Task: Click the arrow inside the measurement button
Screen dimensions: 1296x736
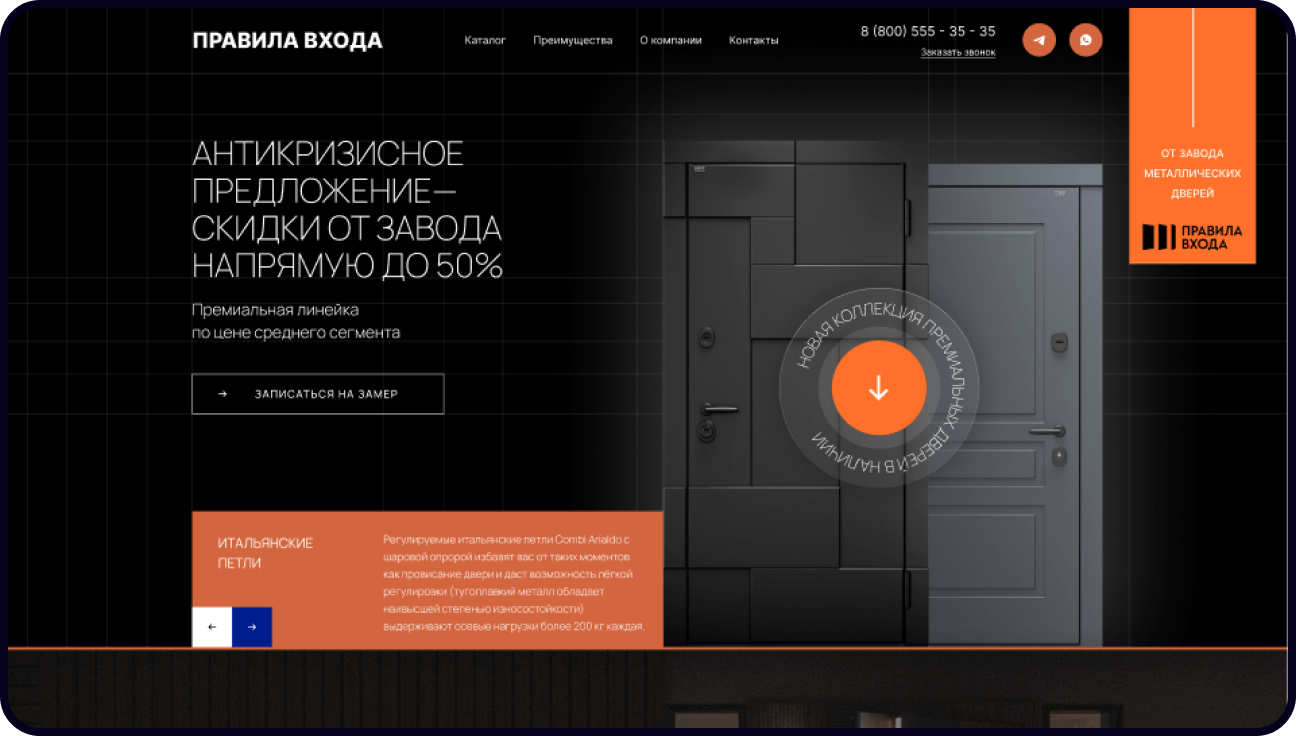Action: tap(222, 393)
